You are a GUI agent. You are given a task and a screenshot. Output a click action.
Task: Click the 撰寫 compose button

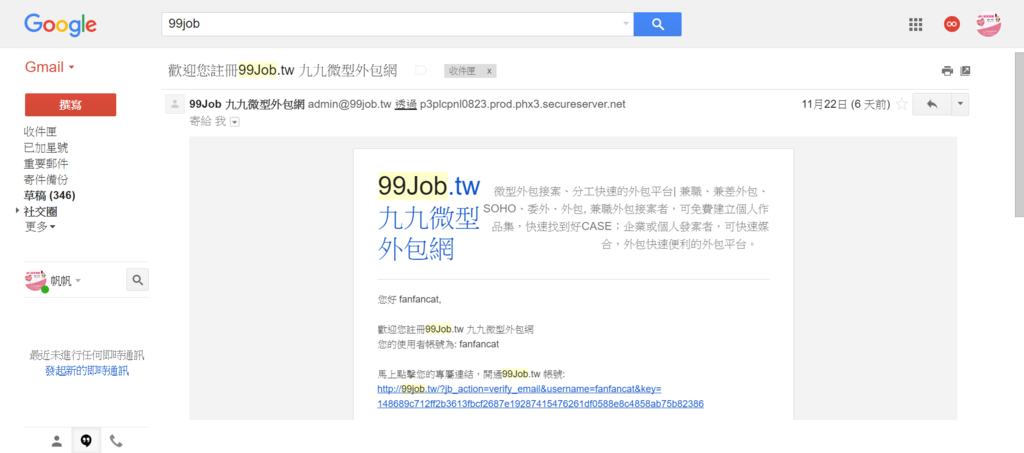click(70, 105)
